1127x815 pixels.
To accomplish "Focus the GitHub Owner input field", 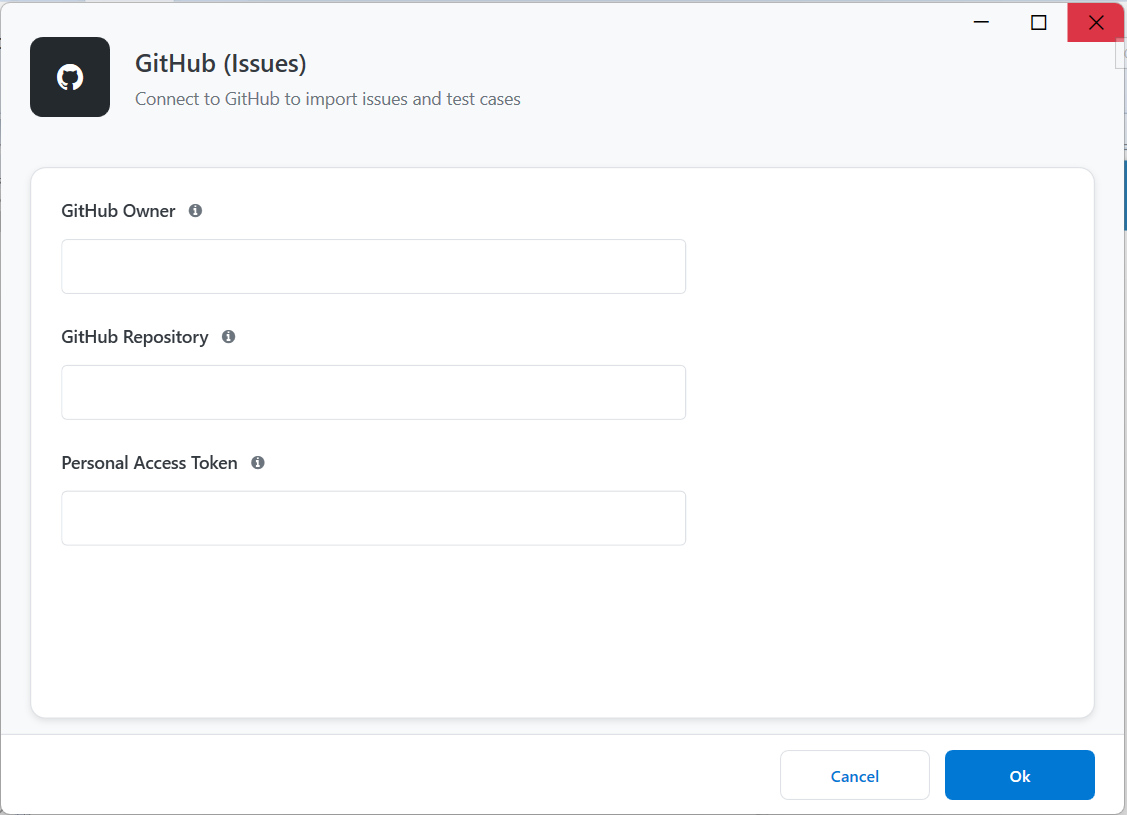I will coord(374,267).
